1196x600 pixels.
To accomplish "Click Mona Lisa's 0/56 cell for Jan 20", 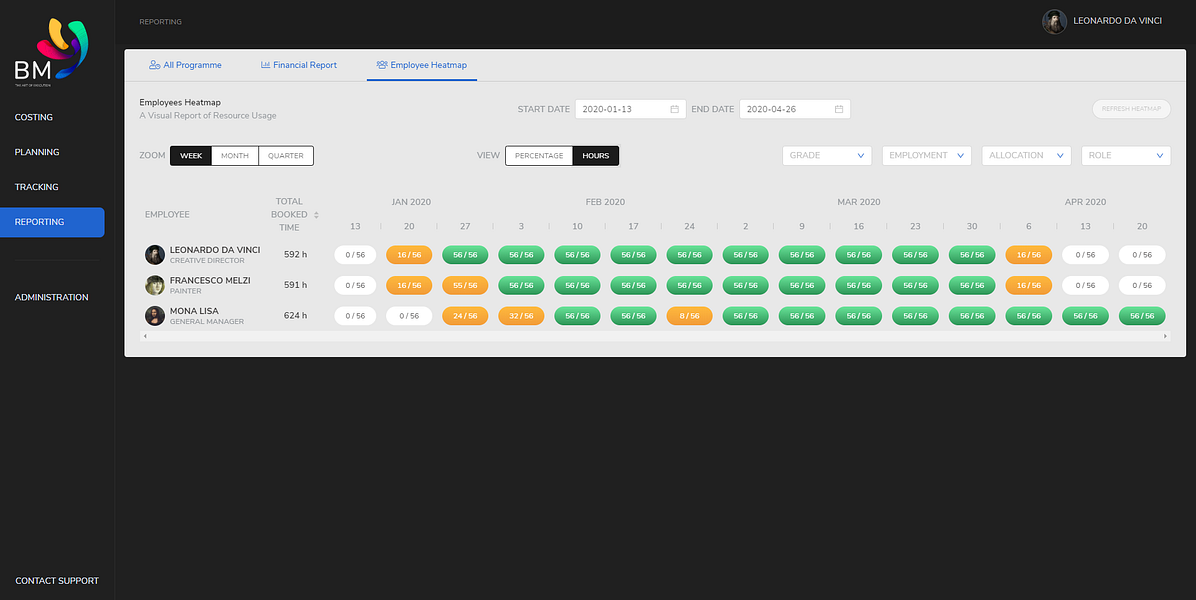I will (409, 316).
